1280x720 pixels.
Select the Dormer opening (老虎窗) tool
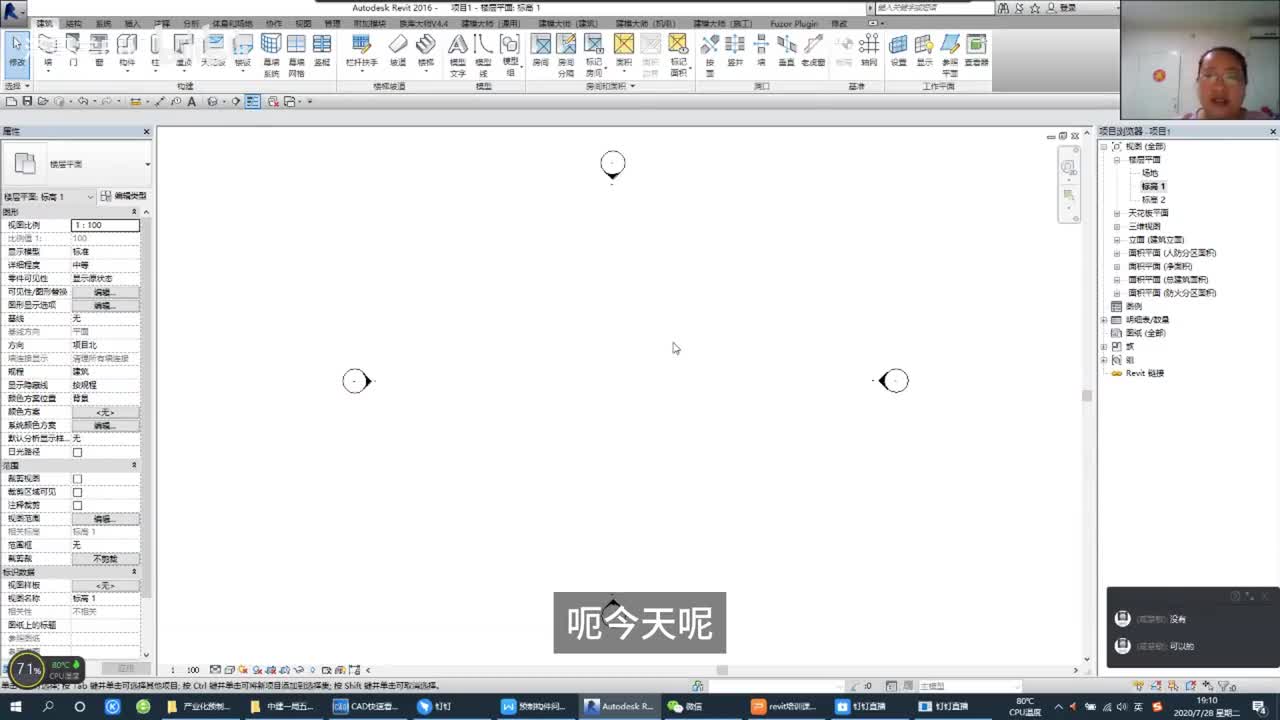[813, 50]
